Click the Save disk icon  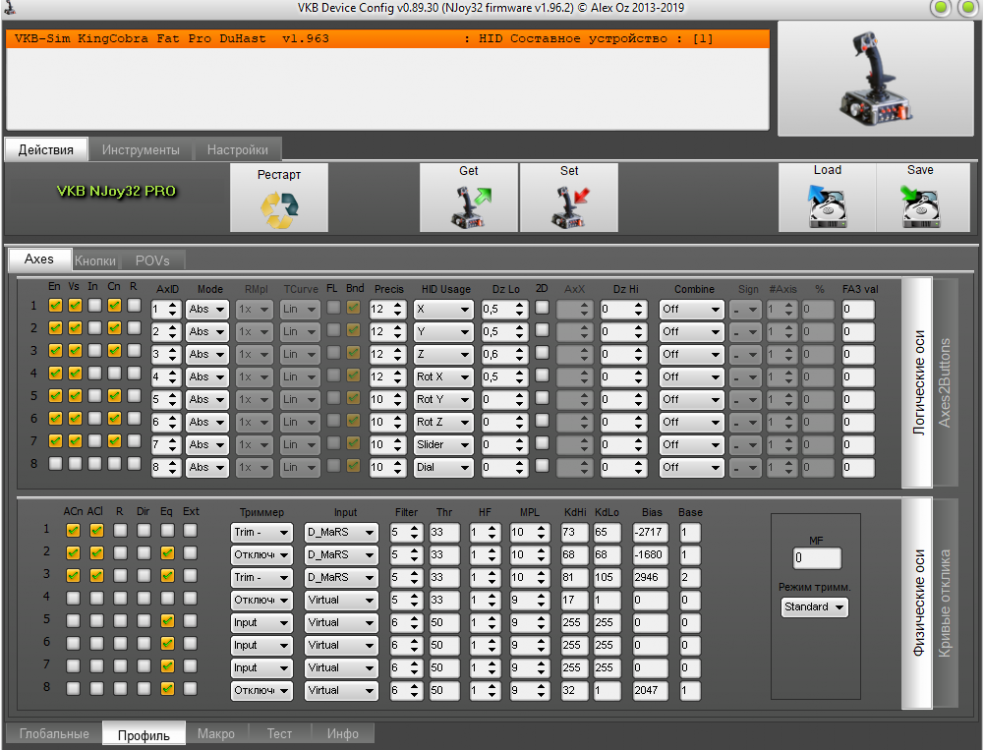pyautogui.click(x=920, y=207)
